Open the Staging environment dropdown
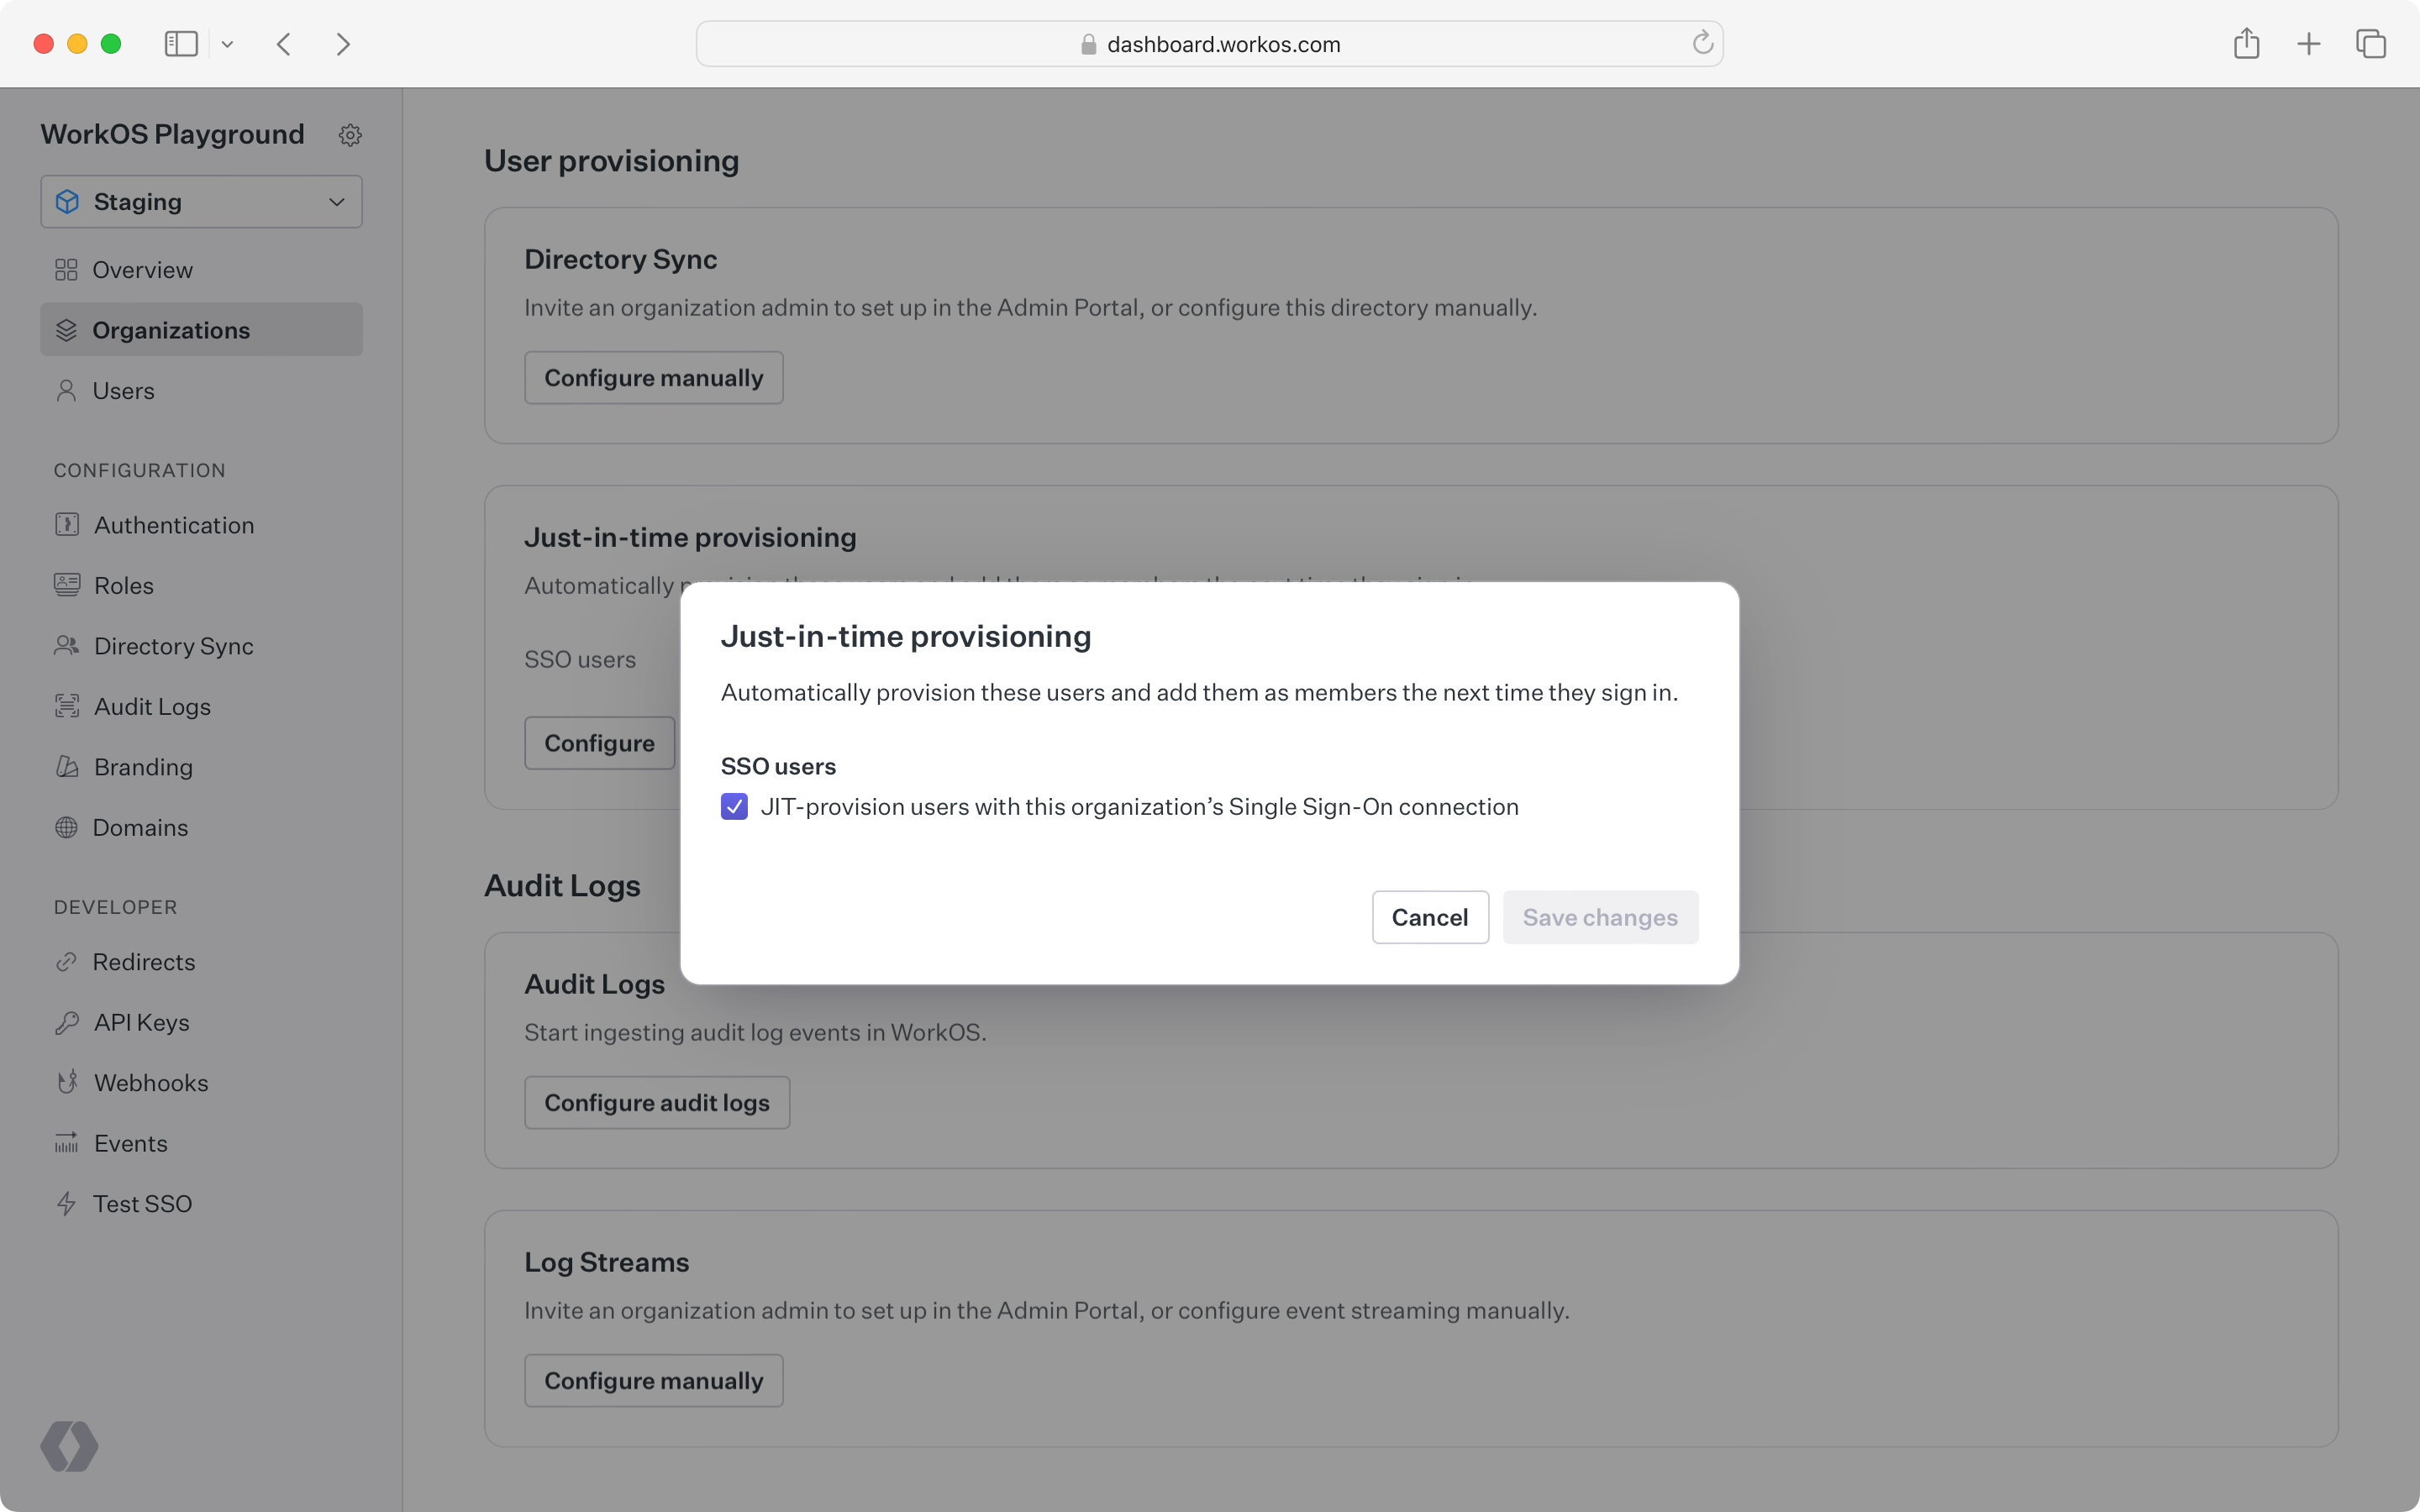 coord(200,201)
